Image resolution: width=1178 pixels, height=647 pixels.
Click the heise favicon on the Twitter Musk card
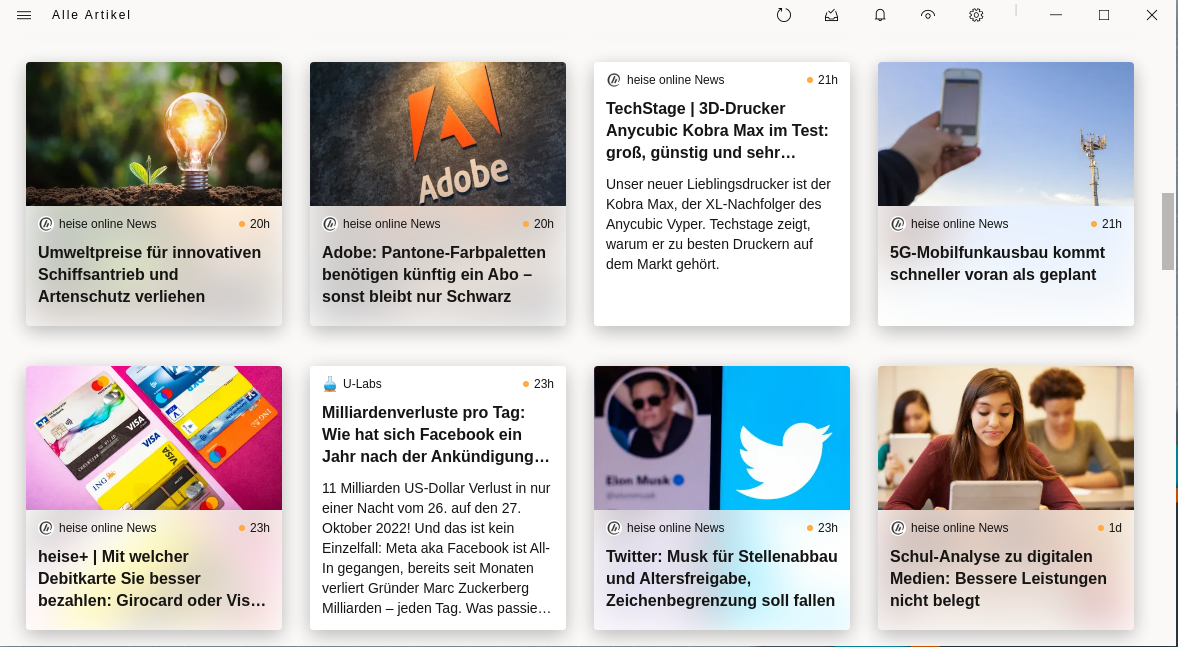click(x=614, y=528)
